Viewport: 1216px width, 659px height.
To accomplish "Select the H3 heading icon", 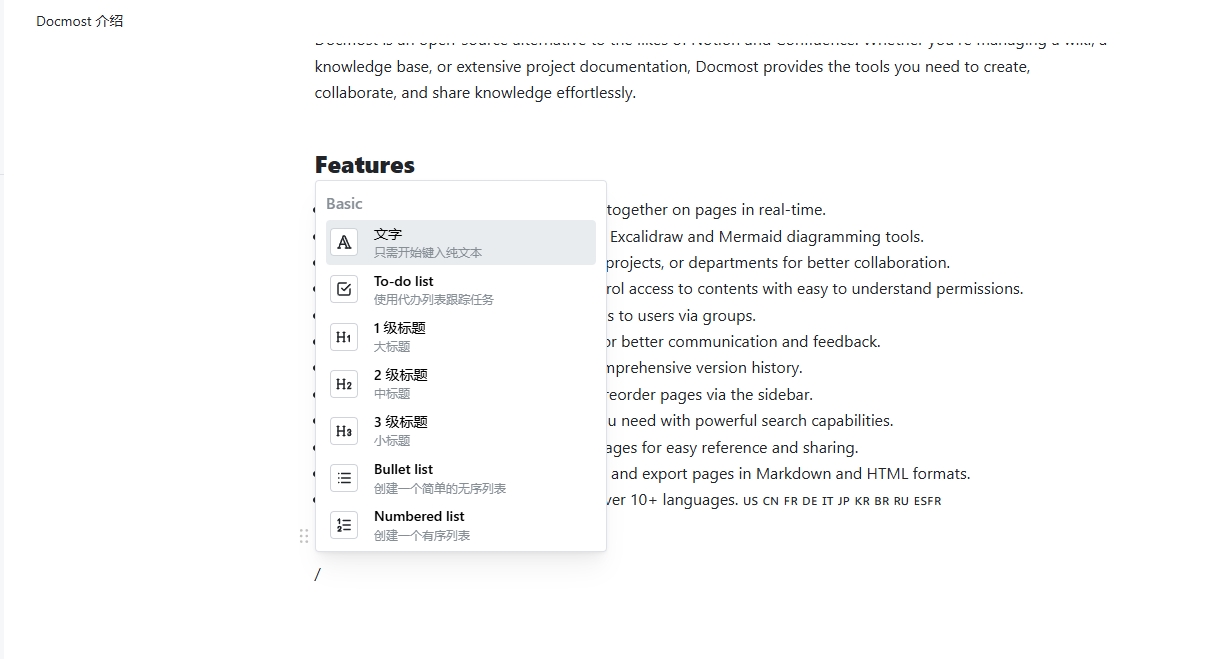I will point(344,431).
